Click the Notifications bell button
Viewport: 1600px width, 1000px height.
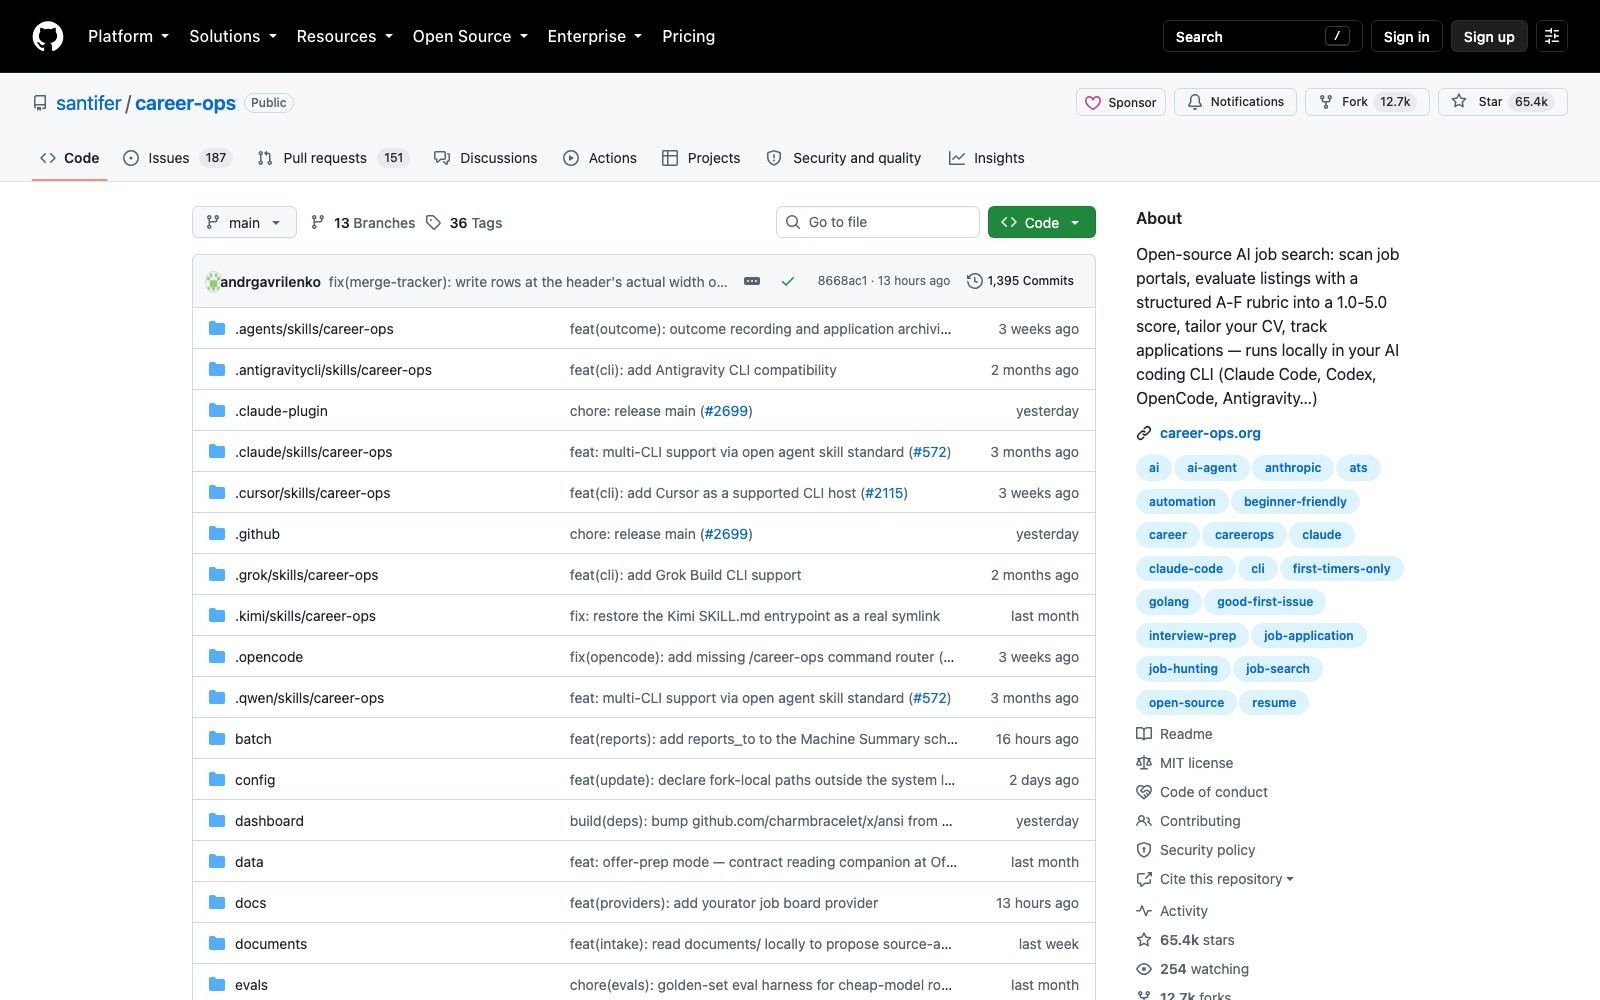click(x=1236, y=102)
